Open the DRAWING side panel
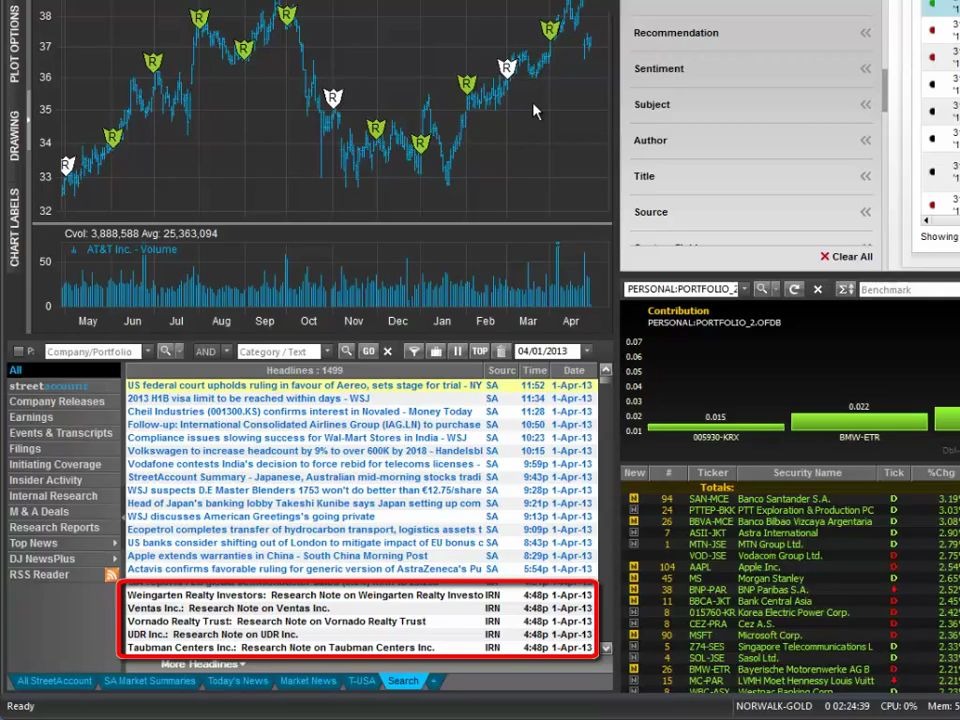 click(14, 136)
